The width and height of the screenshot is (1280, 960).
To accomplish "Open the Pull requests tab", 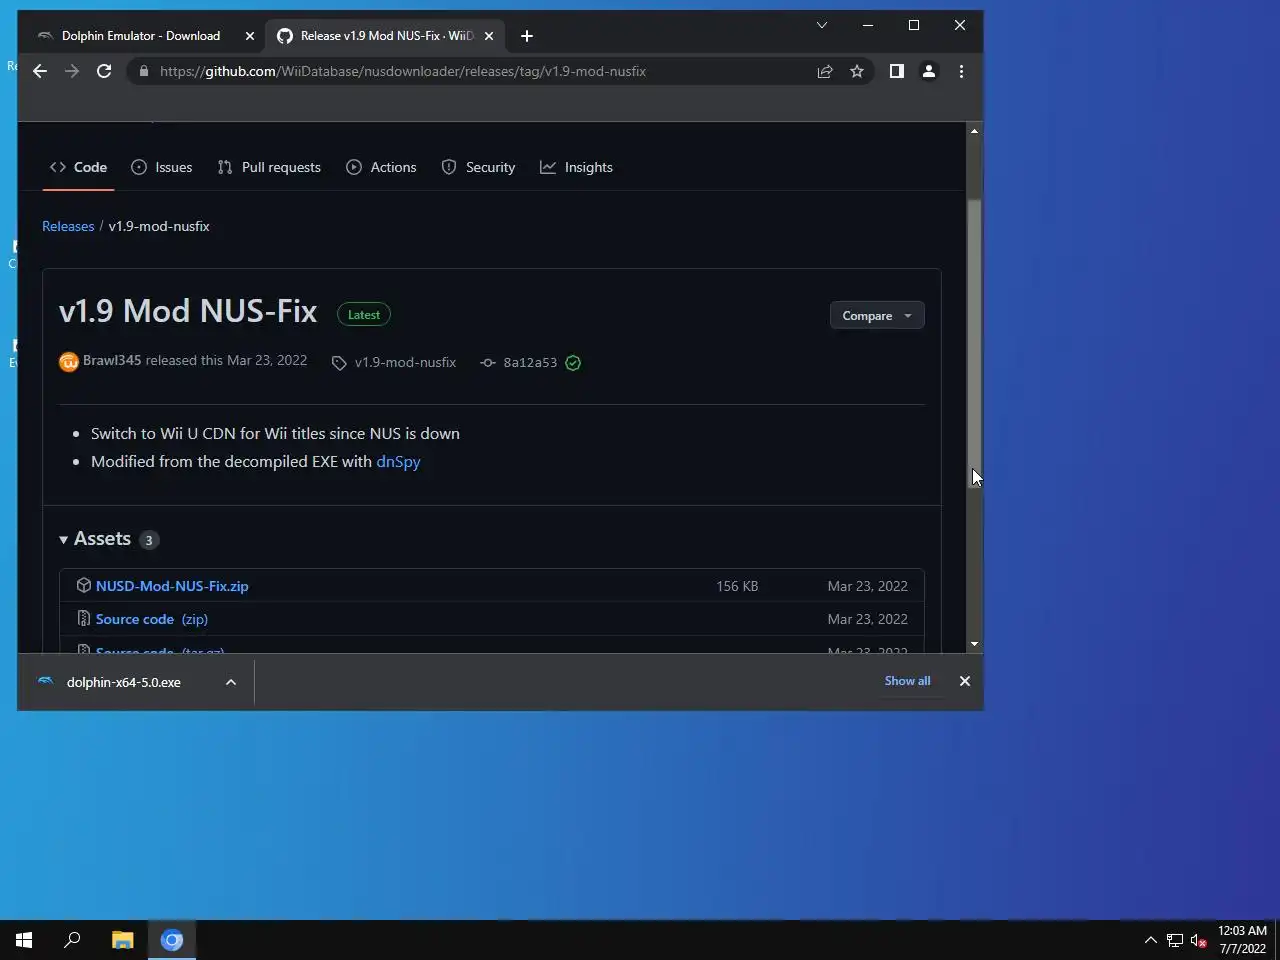I will (x=269, y=167).
